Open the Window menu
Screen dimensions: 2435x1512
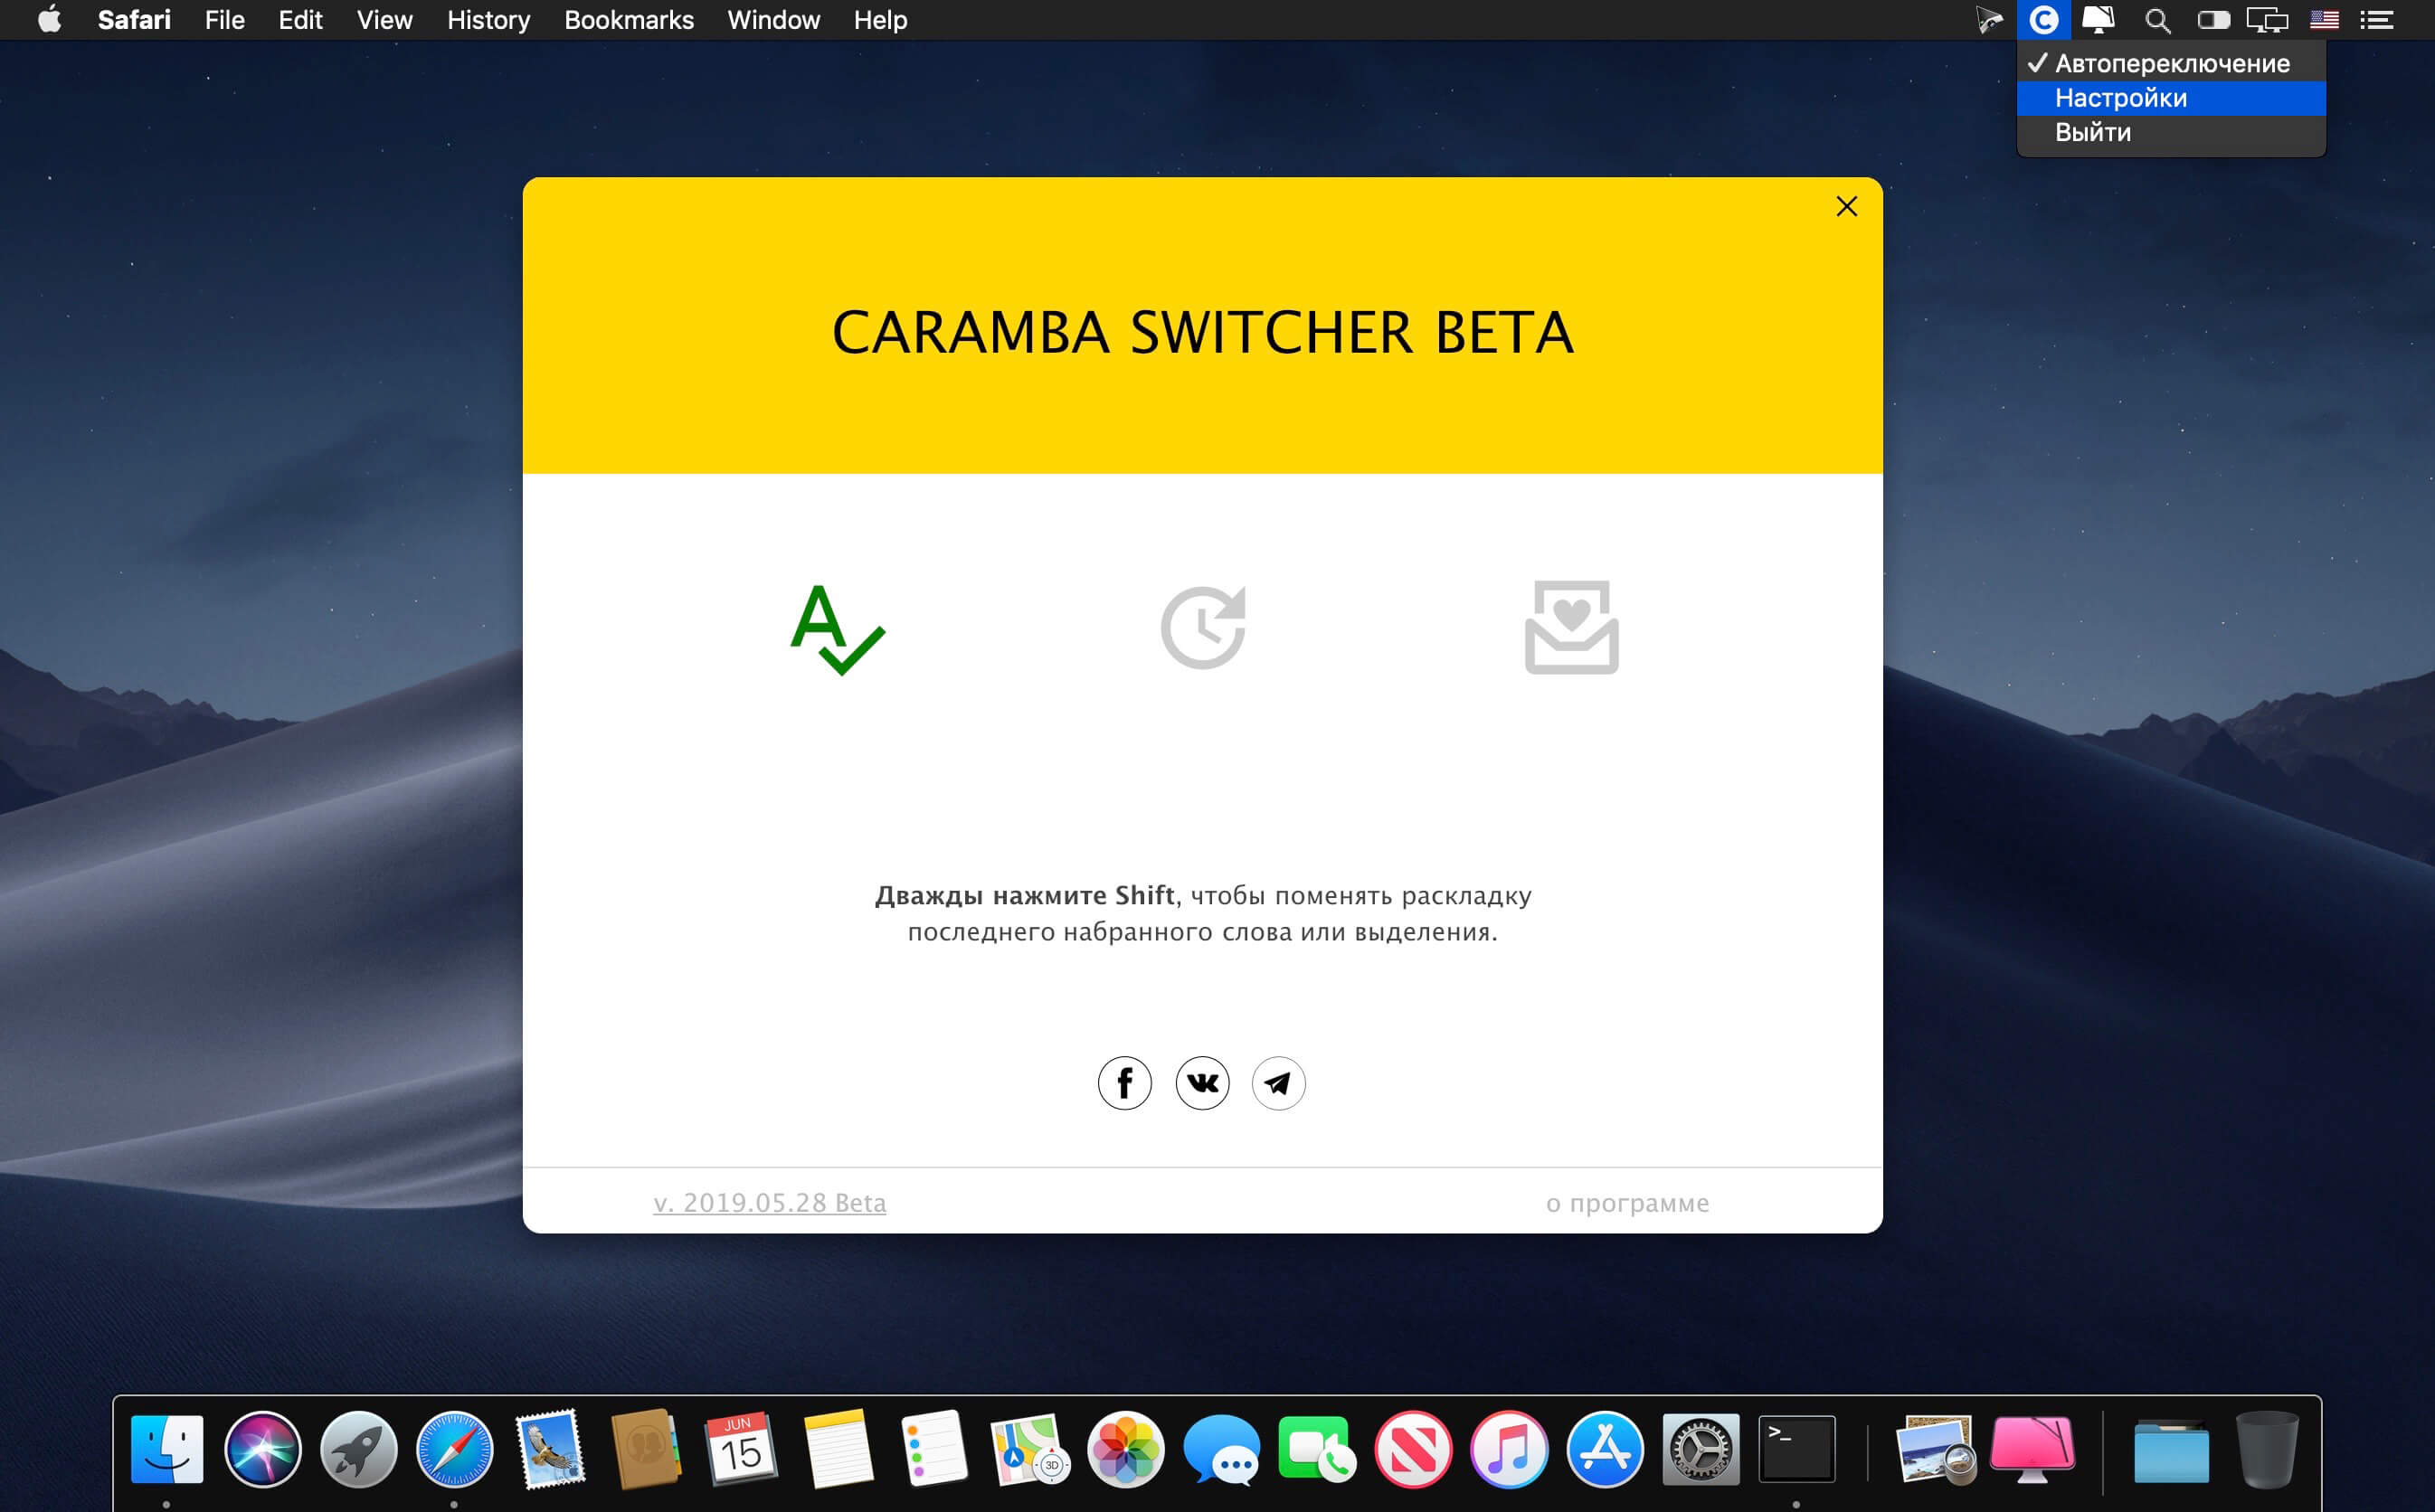pyautogui.click(x=773, y=20)
